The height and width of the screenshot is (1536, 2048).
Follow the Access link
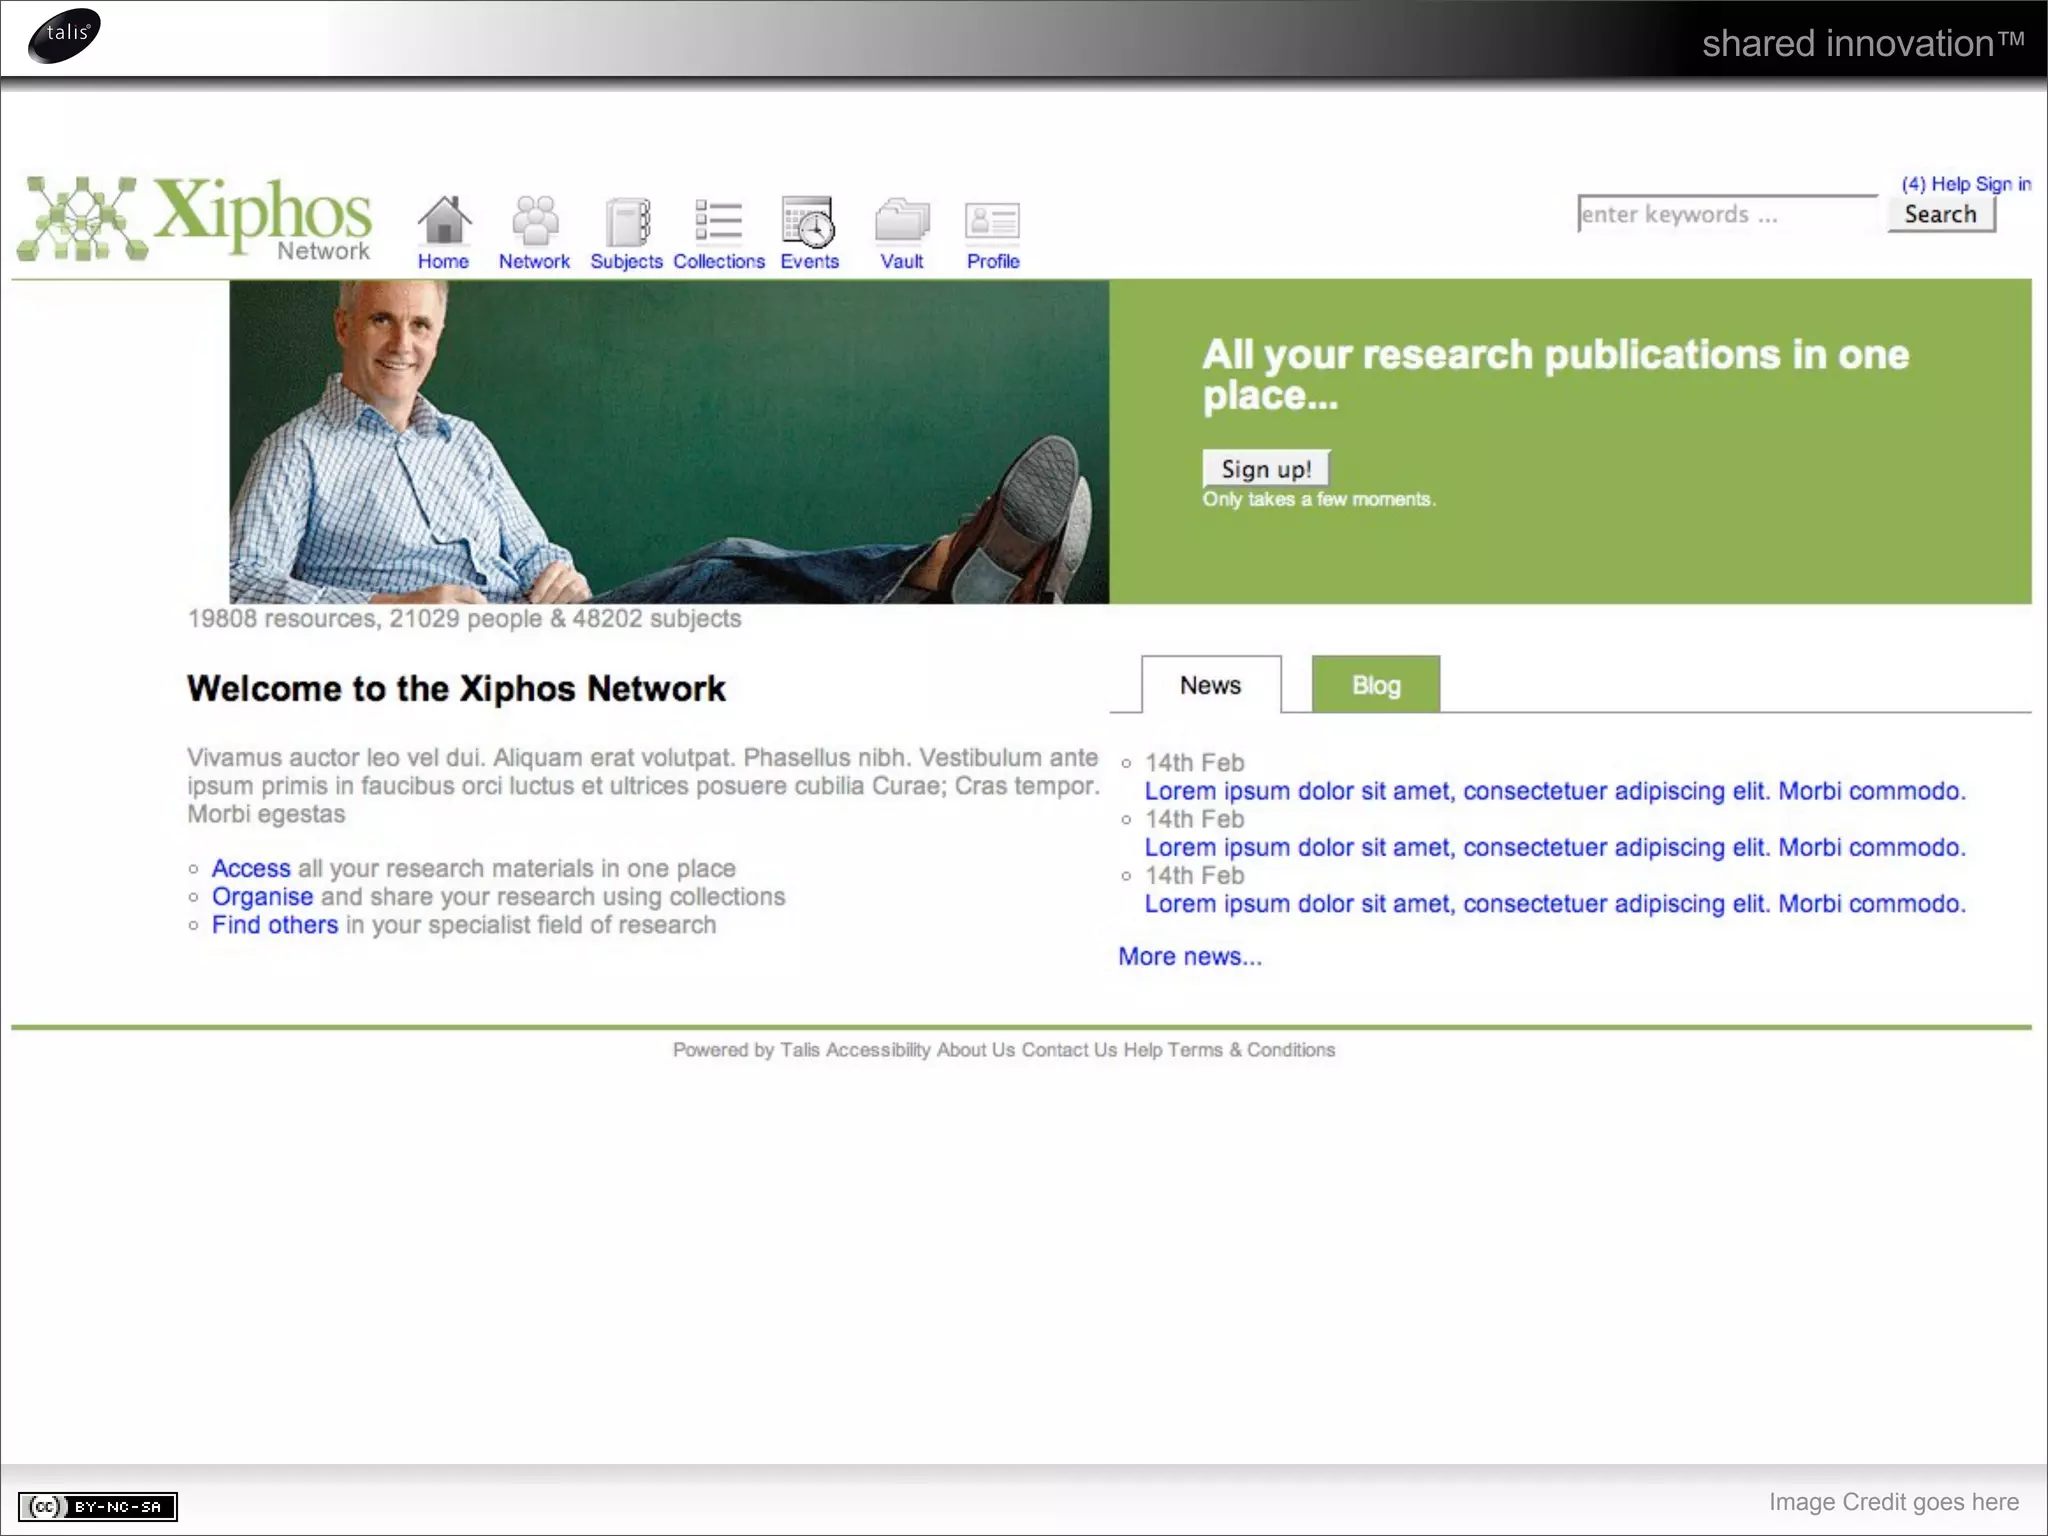(251, 868)
